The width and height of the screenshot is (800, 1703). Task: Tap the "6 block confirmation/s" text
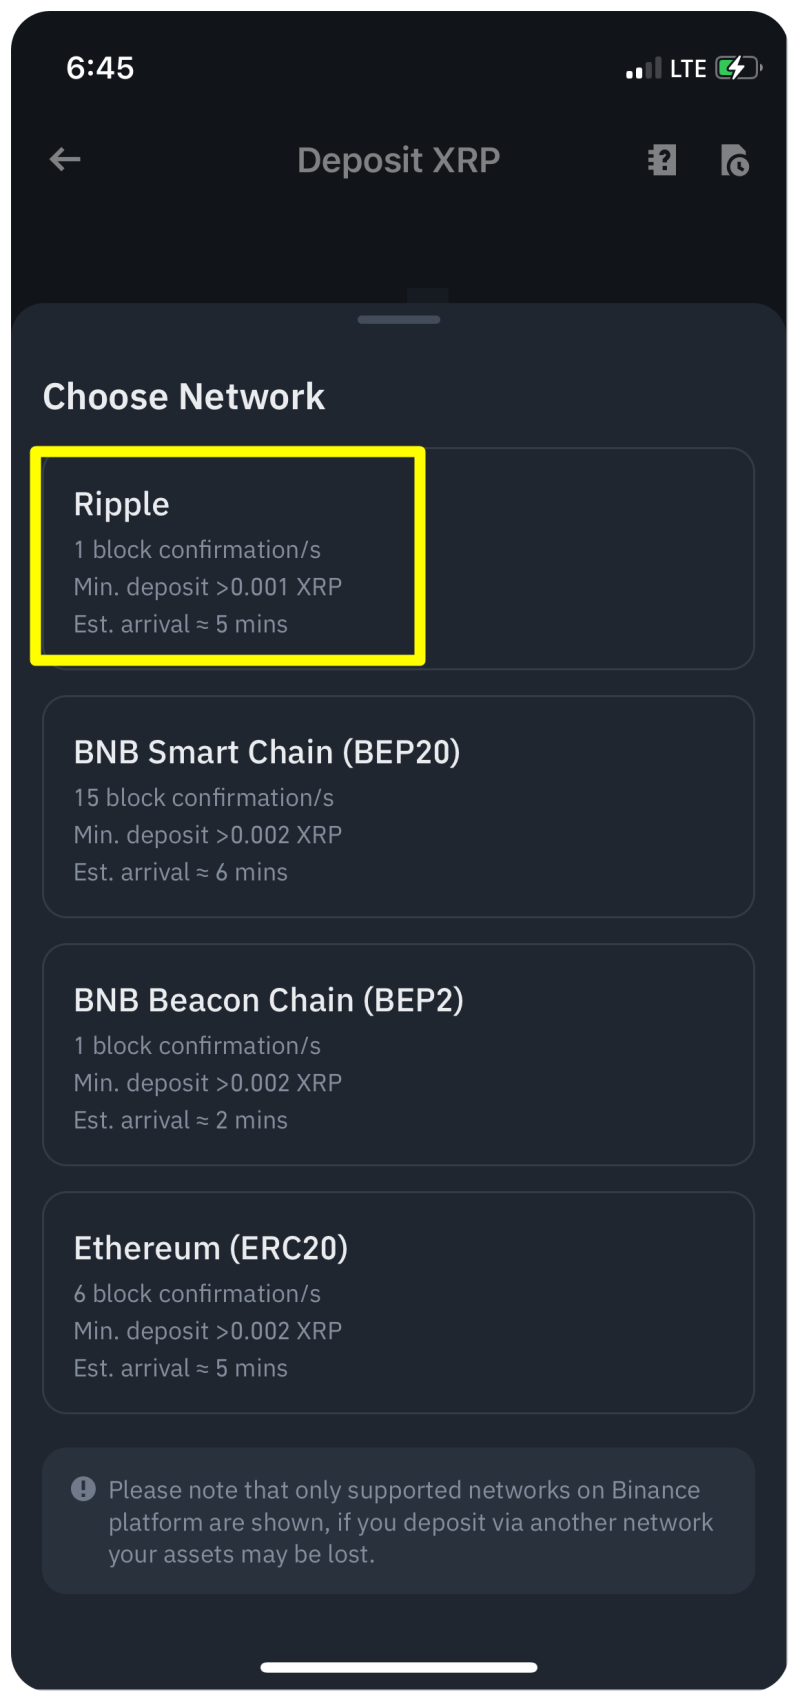197,1294
